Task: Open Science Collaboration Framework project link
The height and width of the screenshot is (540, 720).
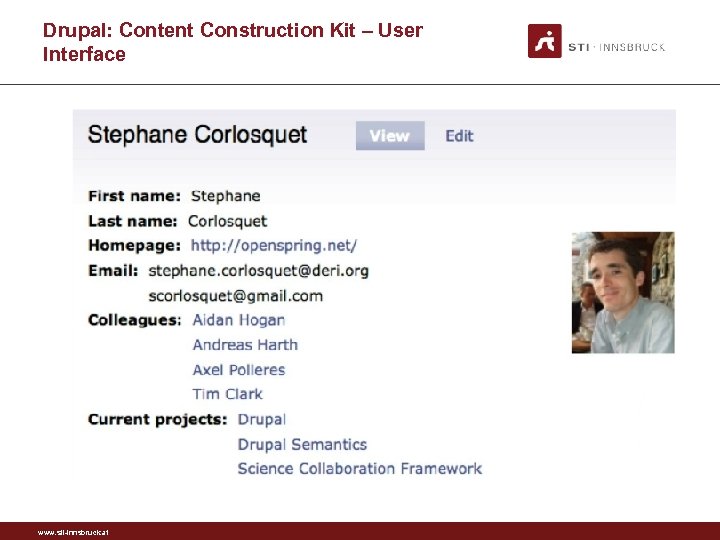Action: tap(360, 469)
